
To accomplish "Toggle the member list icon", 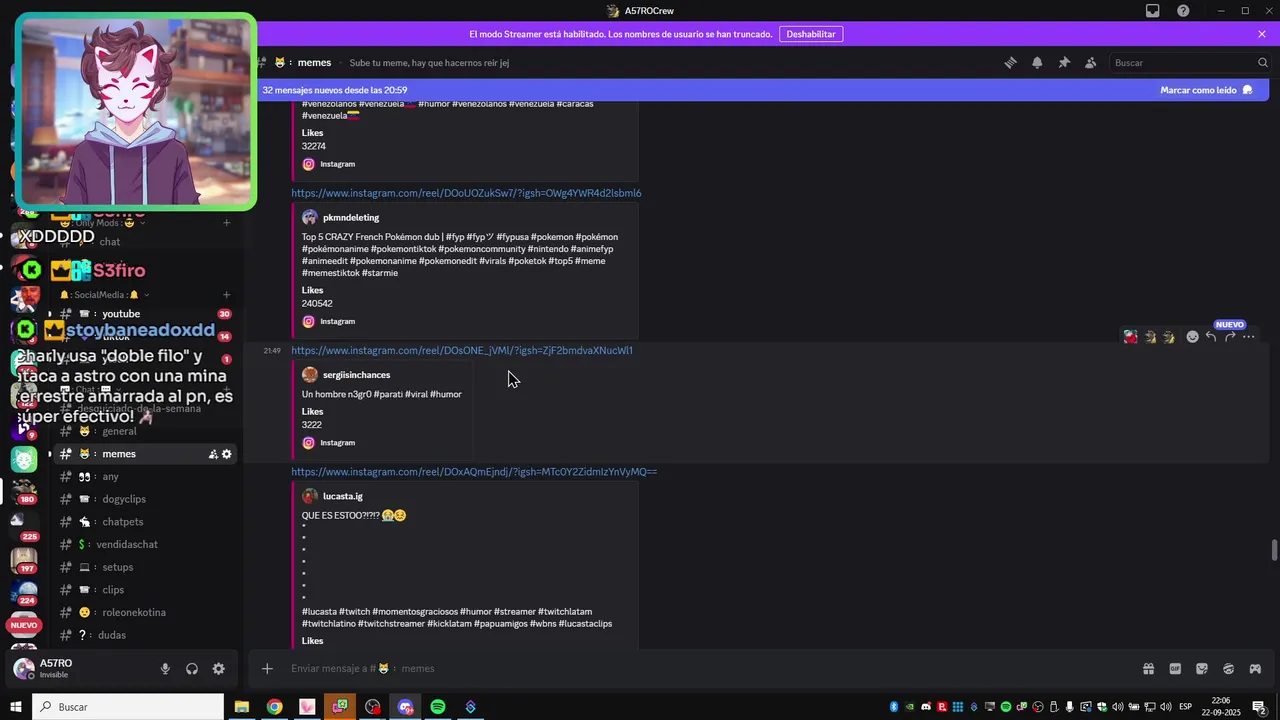I will (x=1091, y=62).
